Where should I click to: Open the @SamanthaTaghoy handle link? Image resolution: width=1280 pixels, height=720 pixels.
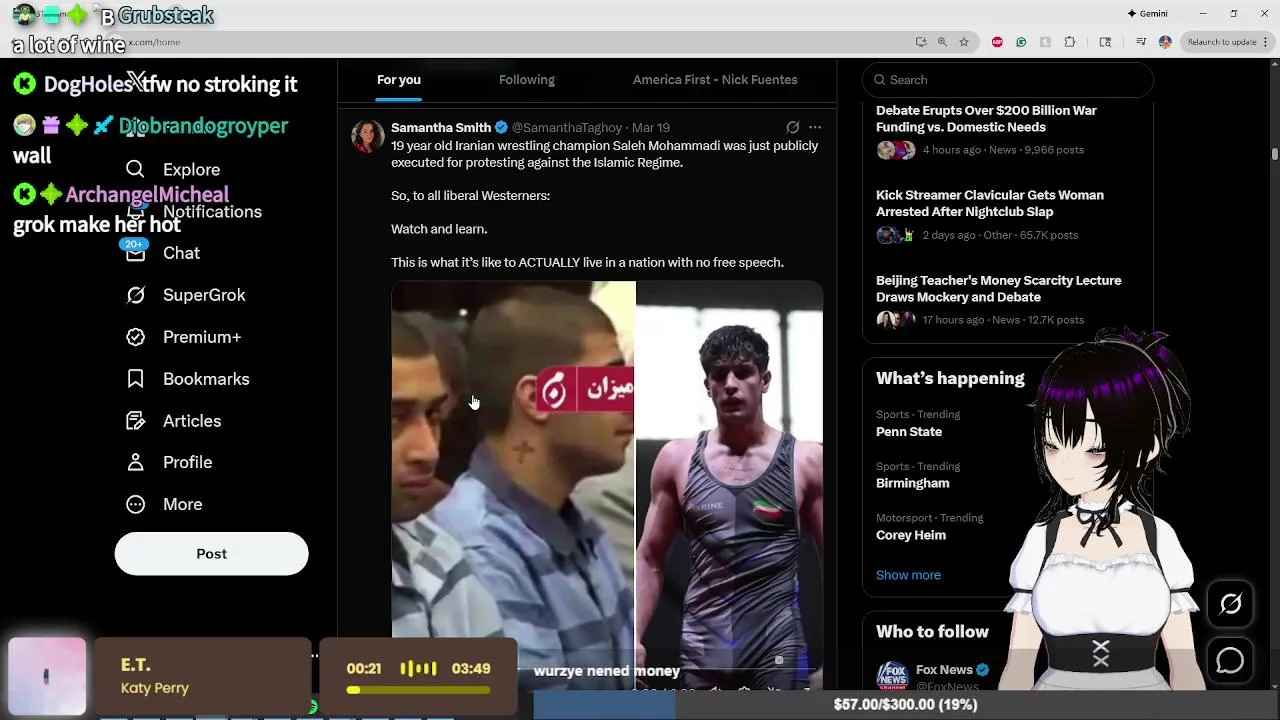tap(567, 127)
